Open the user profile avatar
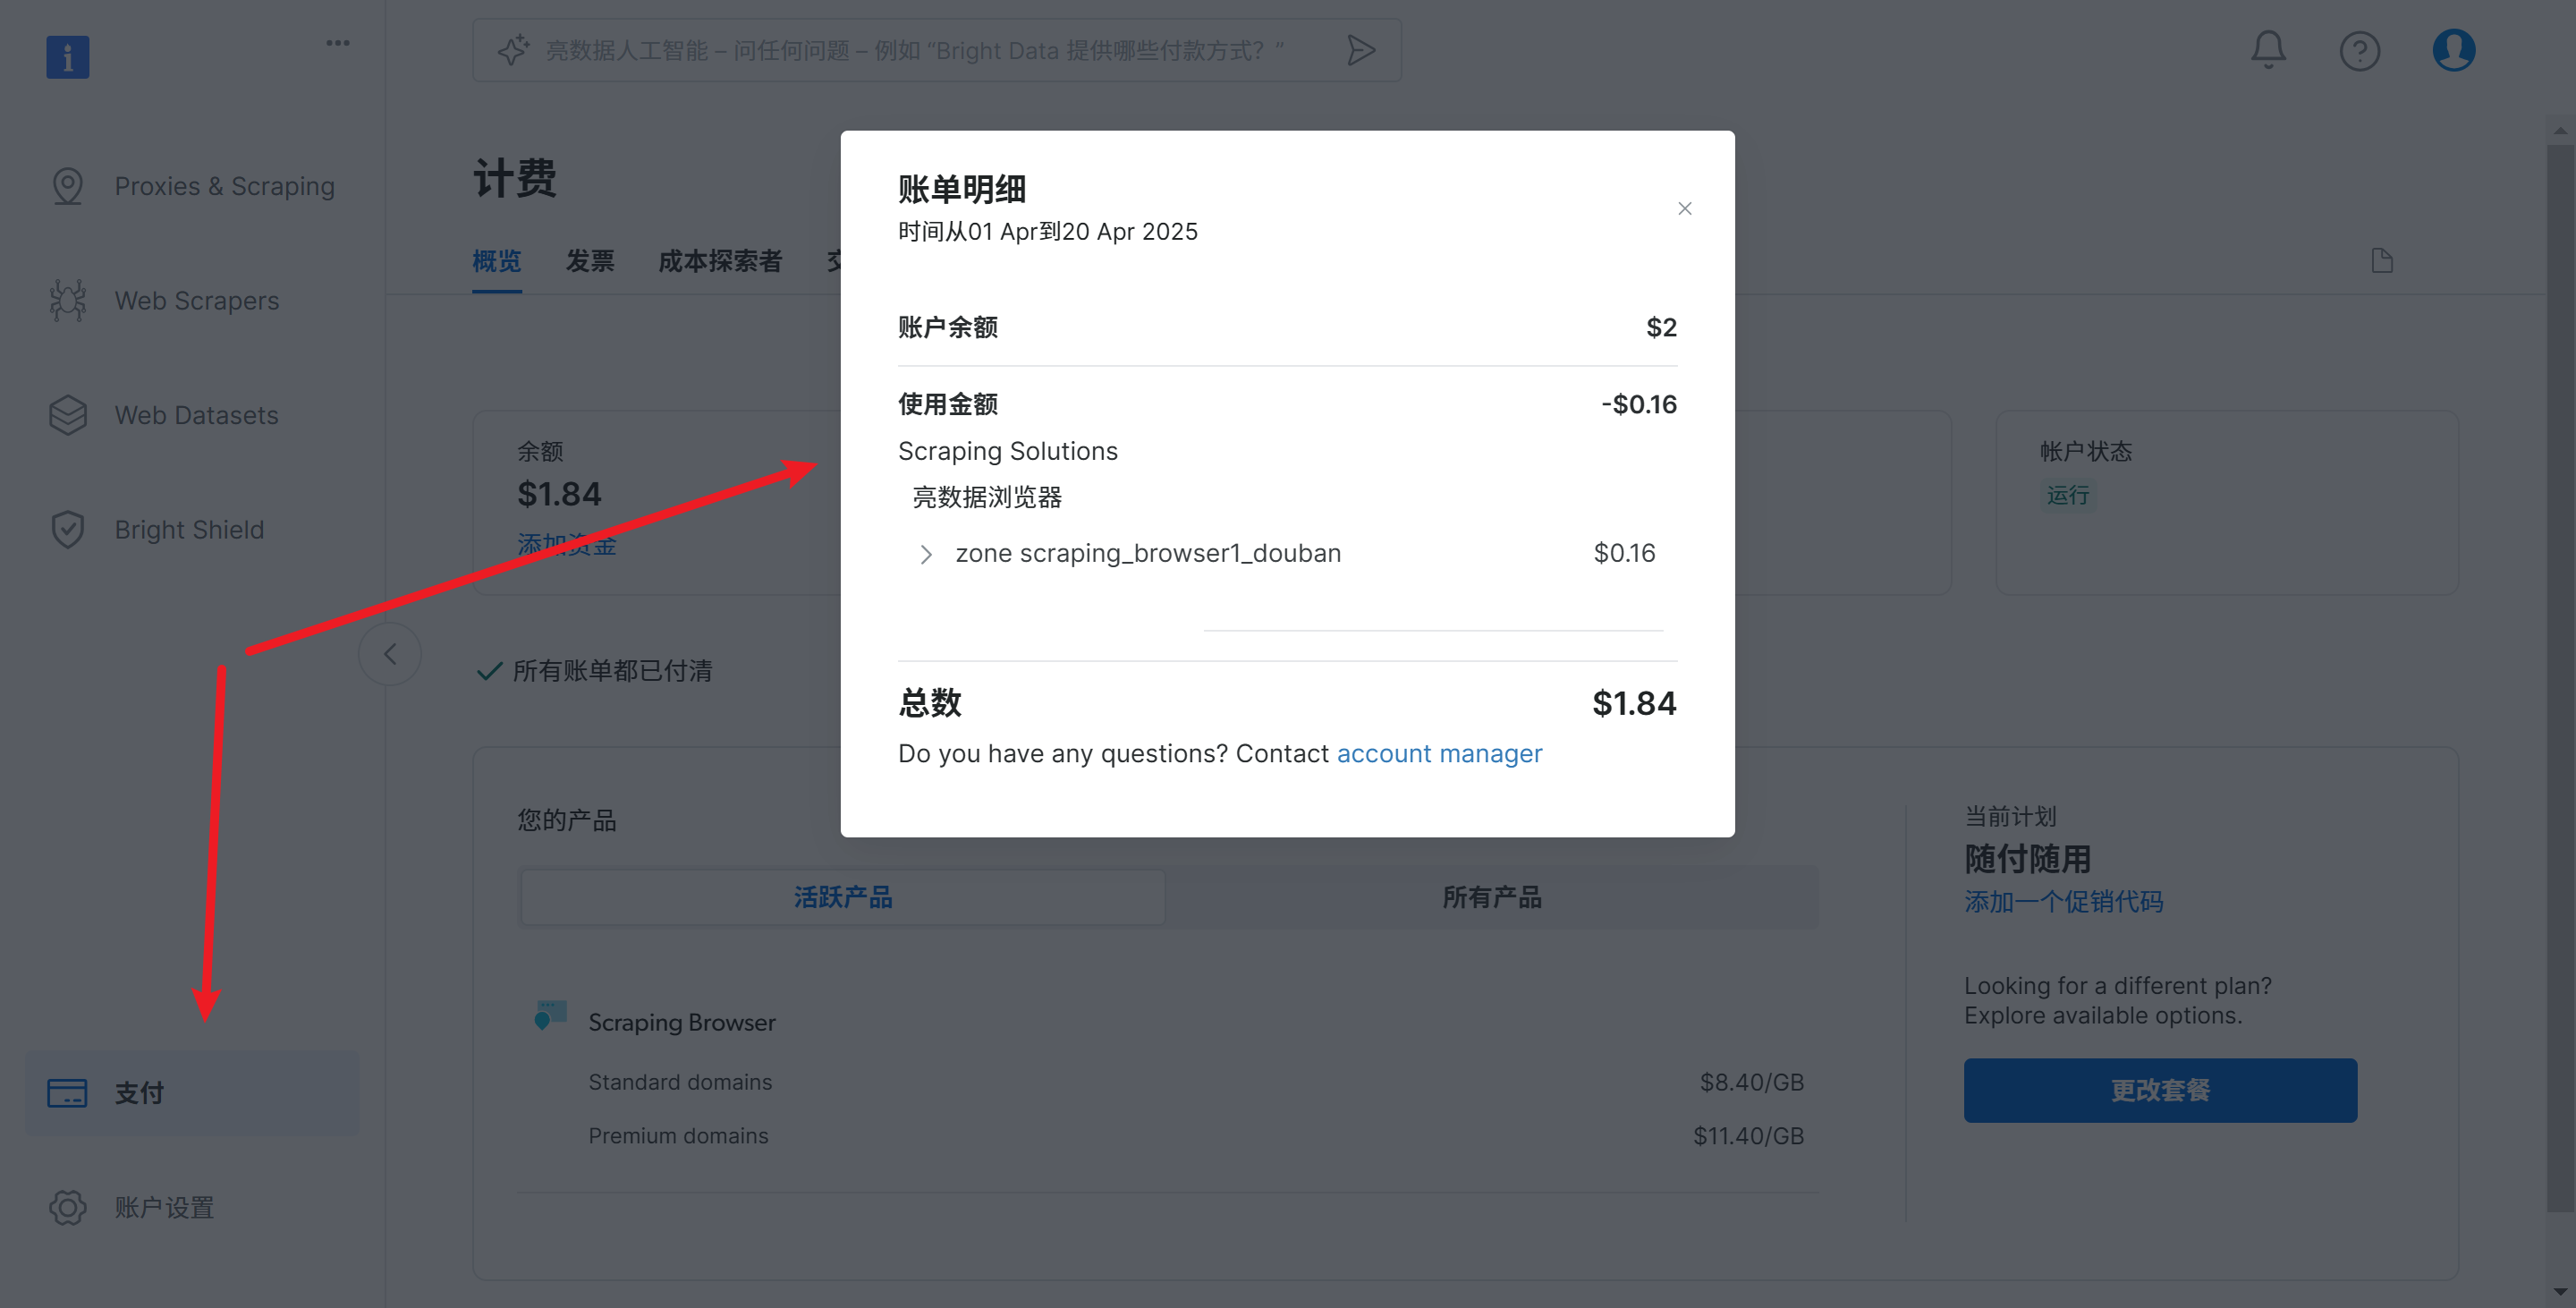Screen dimensions: 2576x1308 point(2453,49)
